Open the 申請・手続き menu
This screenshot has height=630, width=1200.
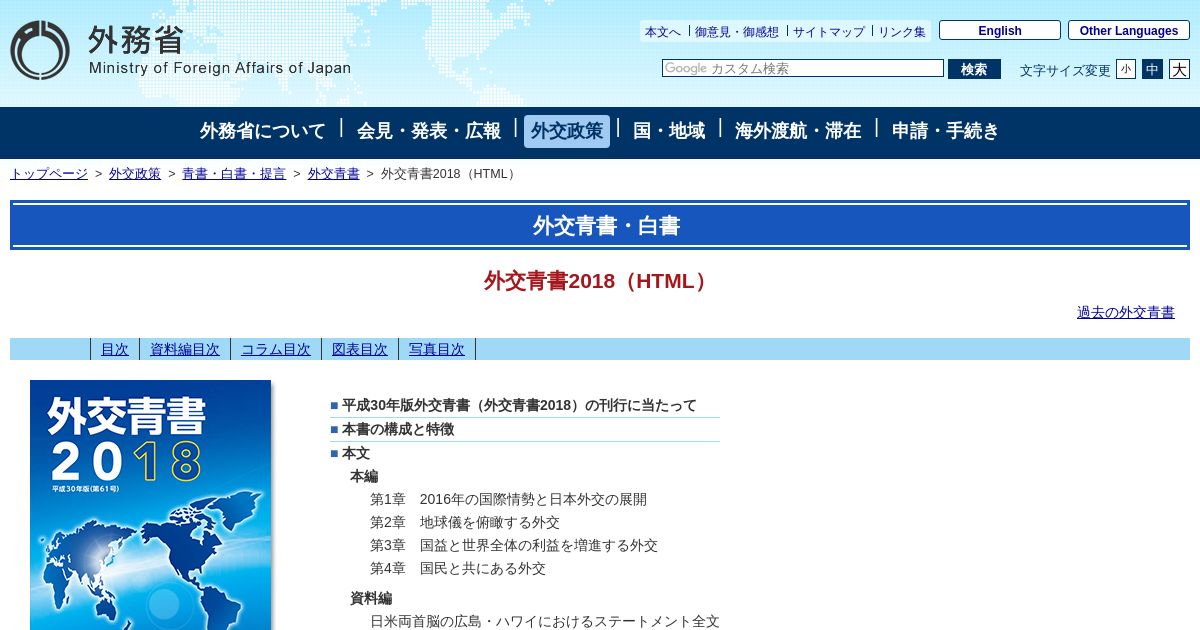pyautogui.click(x=945, y=131)
